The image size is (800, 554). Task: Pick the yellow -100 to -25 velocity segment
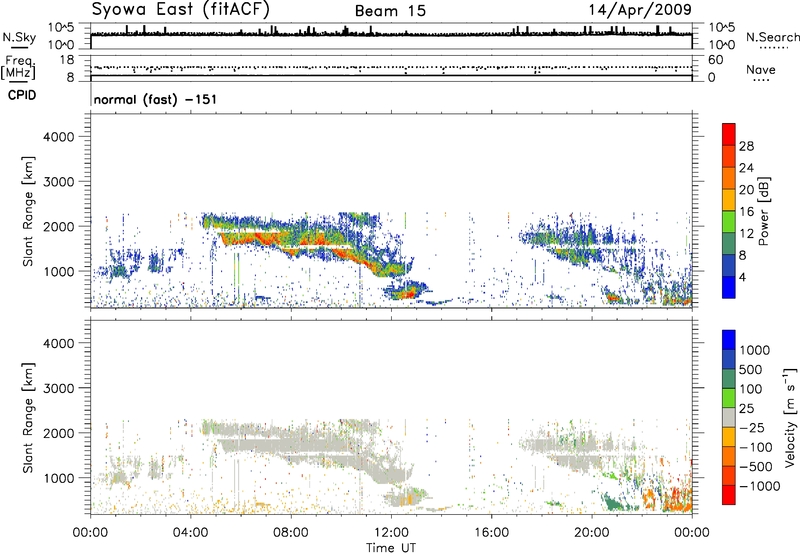tap(729, 437)
